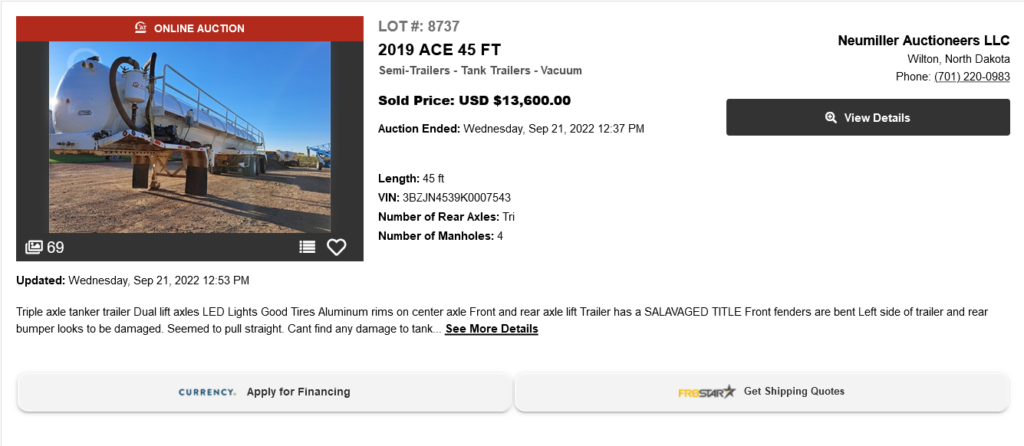The width and height of the screenshot is (1024, 446).
Task: Click Apply for Financing button
Action: coord(264,392)
